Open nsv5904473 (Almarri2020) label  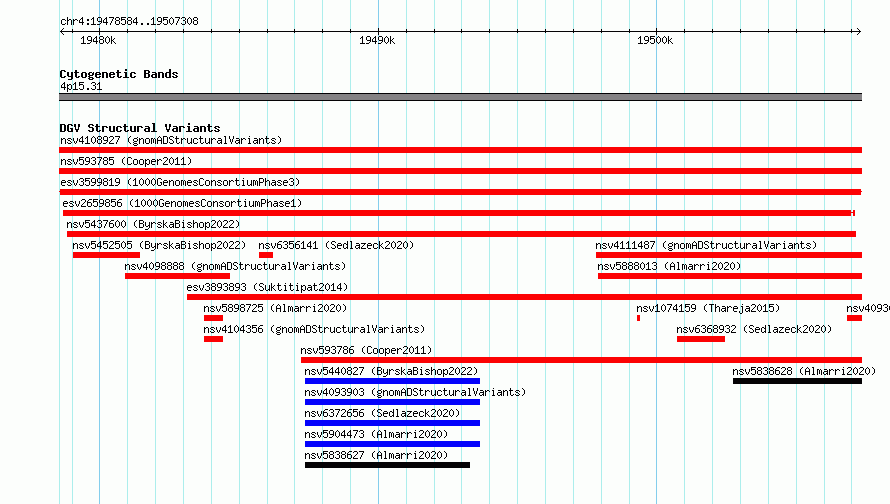click(x=376, y=434)
